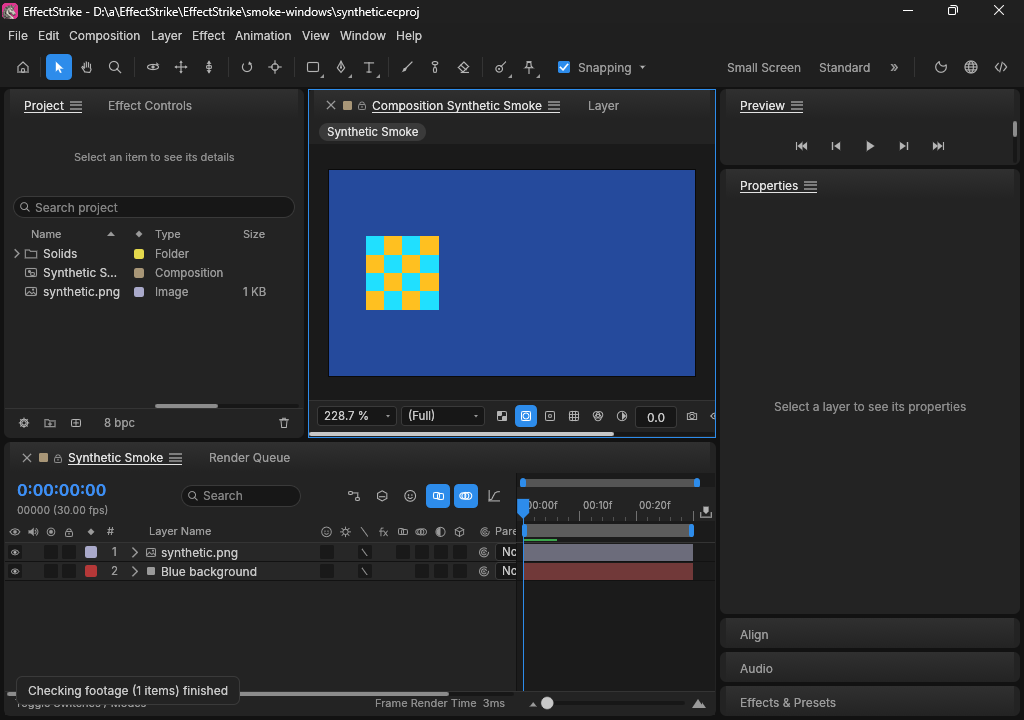Click the Synthetic Smoke breadcrumb button
The width and height of the screenshot is (1024, 720).
coord(372,132)
